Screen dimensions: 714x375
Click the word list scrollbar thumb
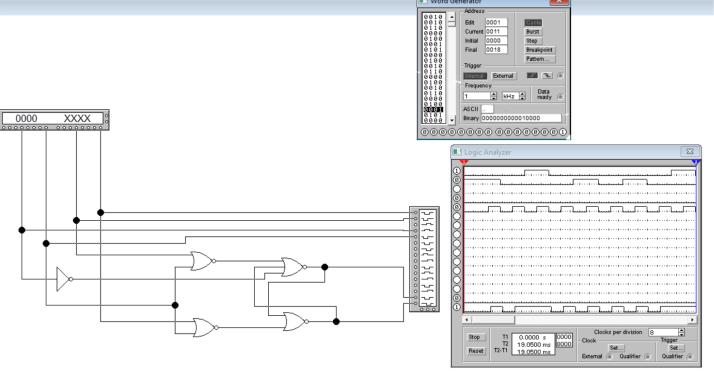tap(452, 24)
